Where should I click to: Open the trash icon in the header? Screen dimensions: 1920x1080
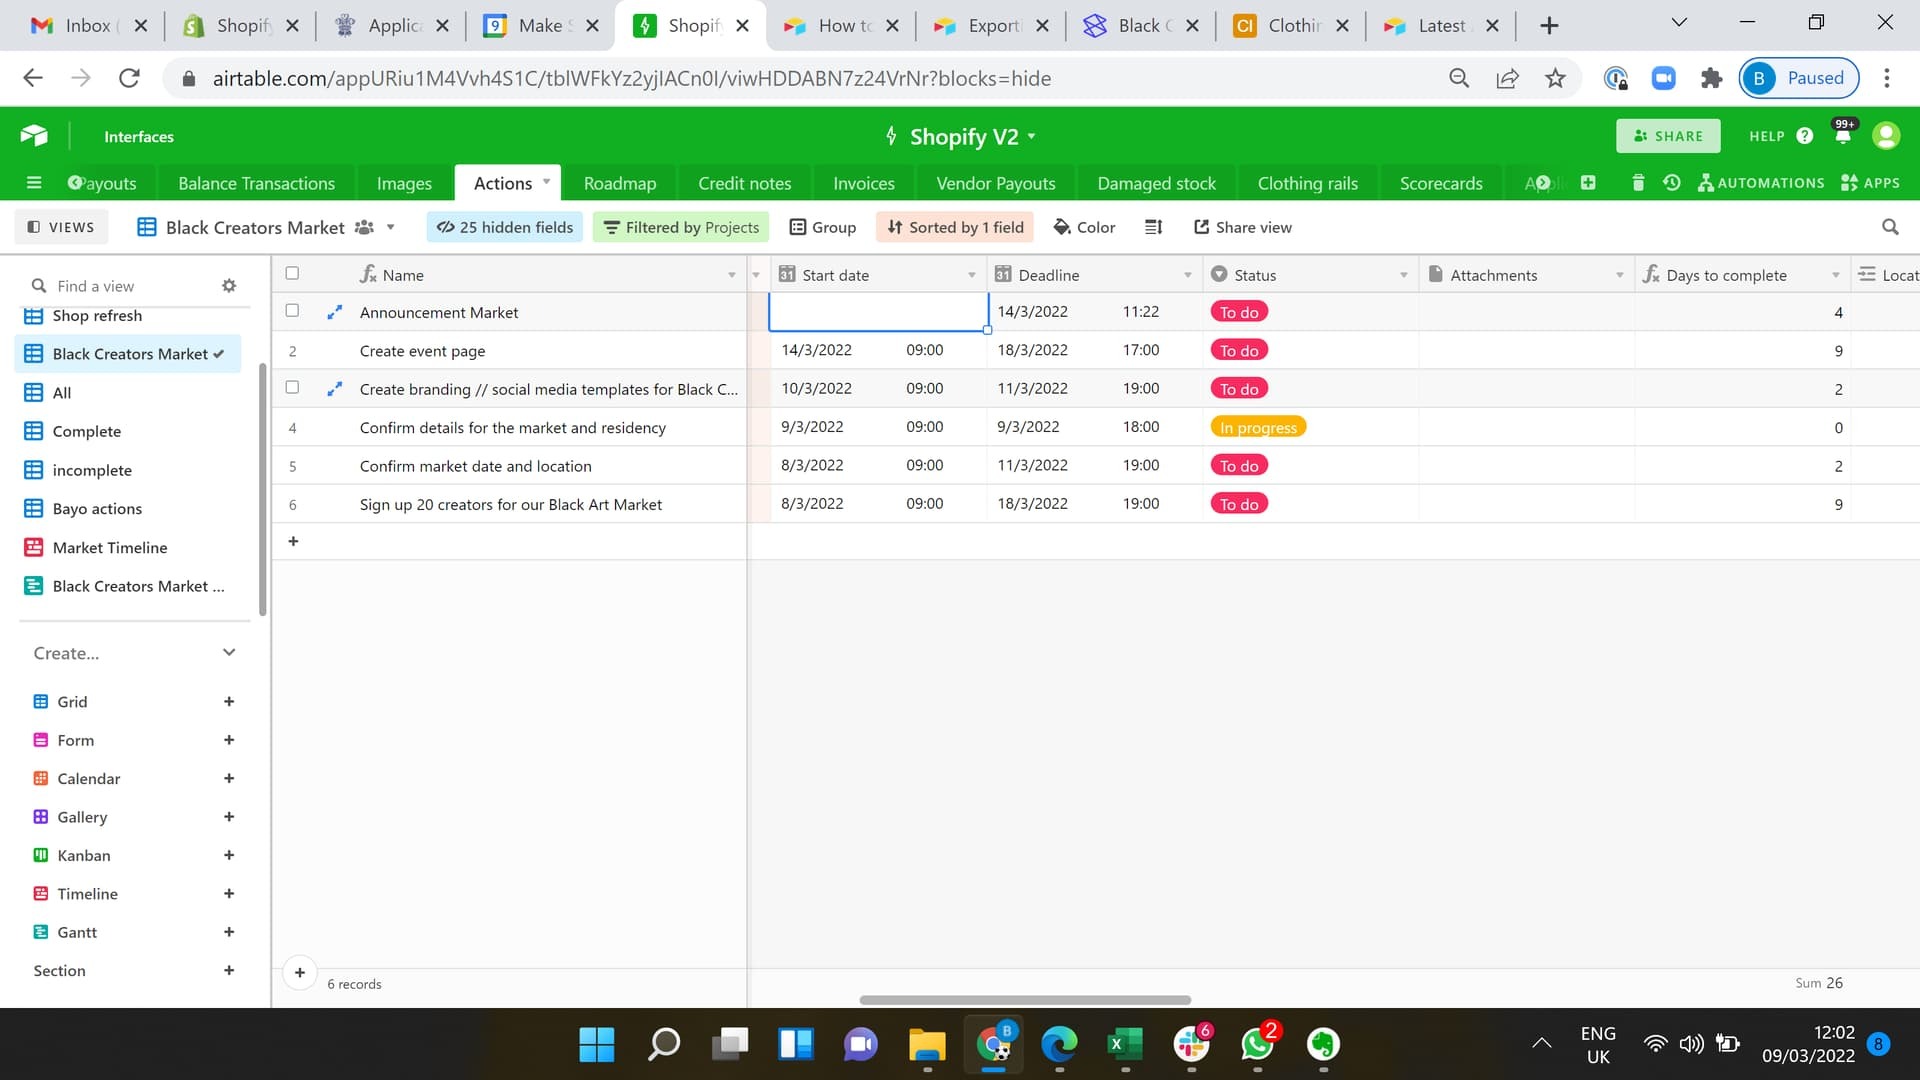point(1638,183)
